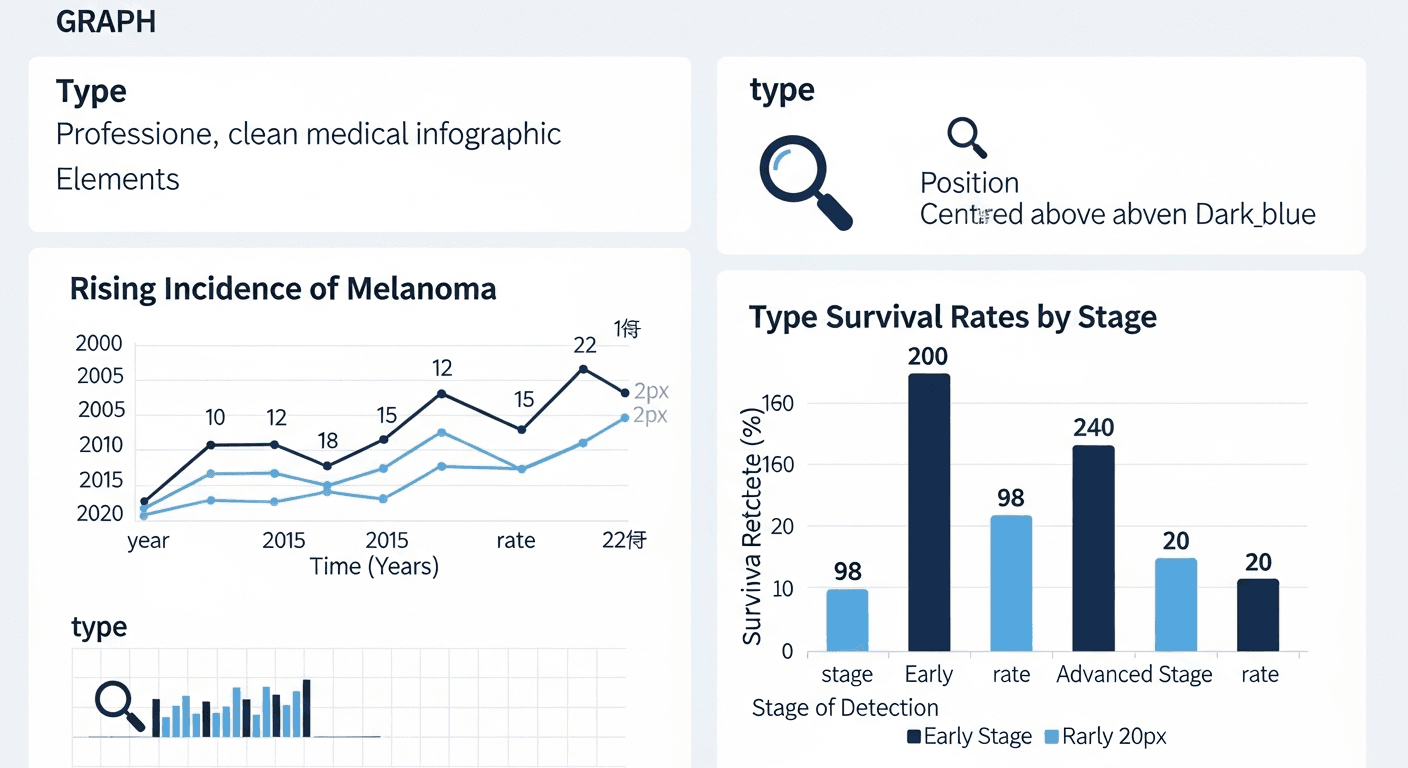Screen dimensions: 1408x768
Task: Click the large magnifying glass icon
Action: point(803,180)
